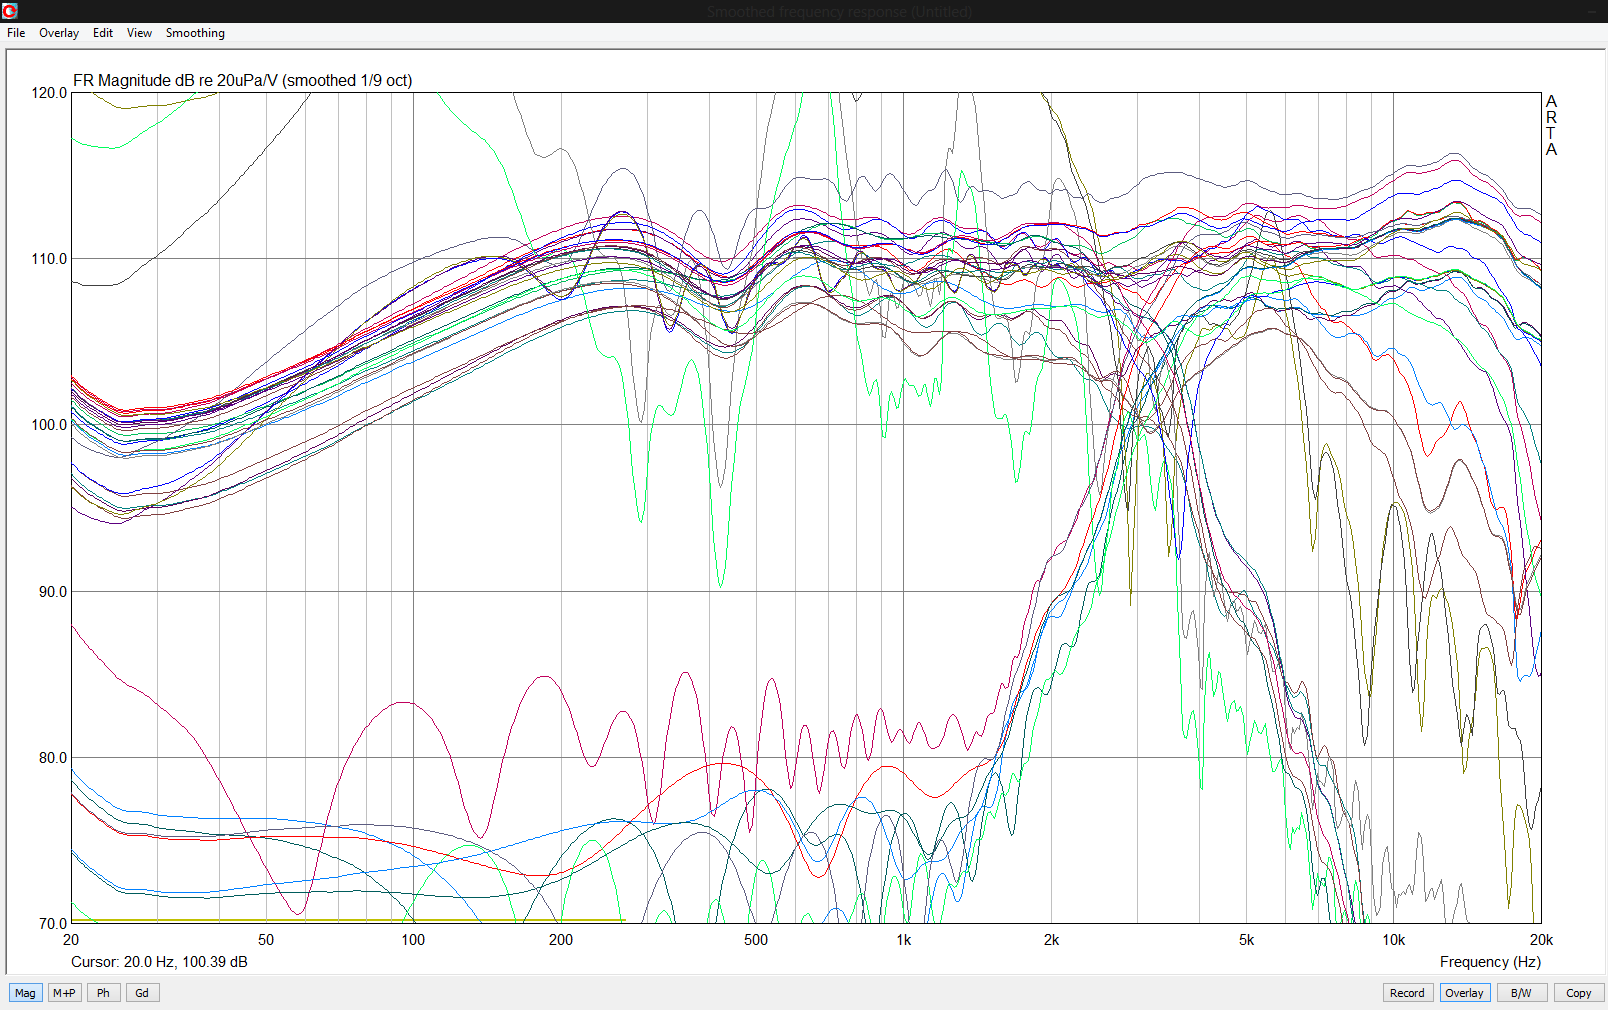The height and width of the screenshot is (1010, 1608).
Task: Switch to Mag magnitude display mode
Action: coord(25,993)
